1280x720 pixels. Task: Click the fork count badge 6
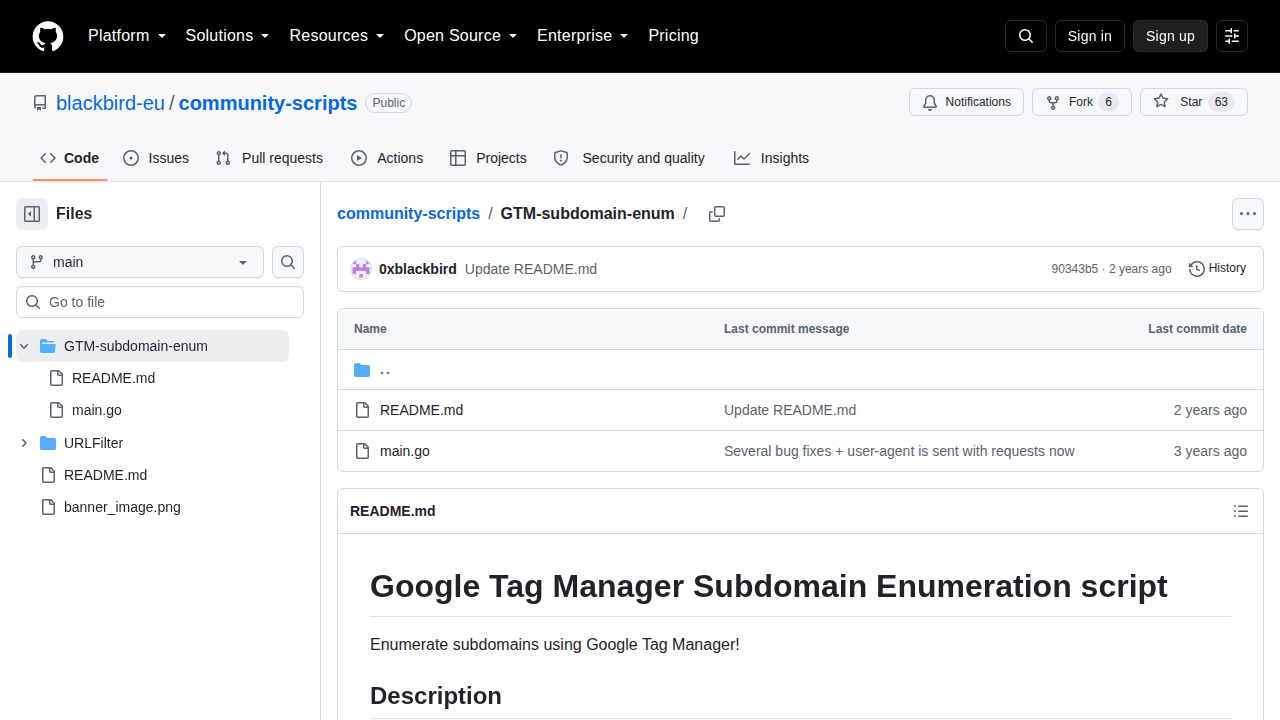tap(1108, 102)
